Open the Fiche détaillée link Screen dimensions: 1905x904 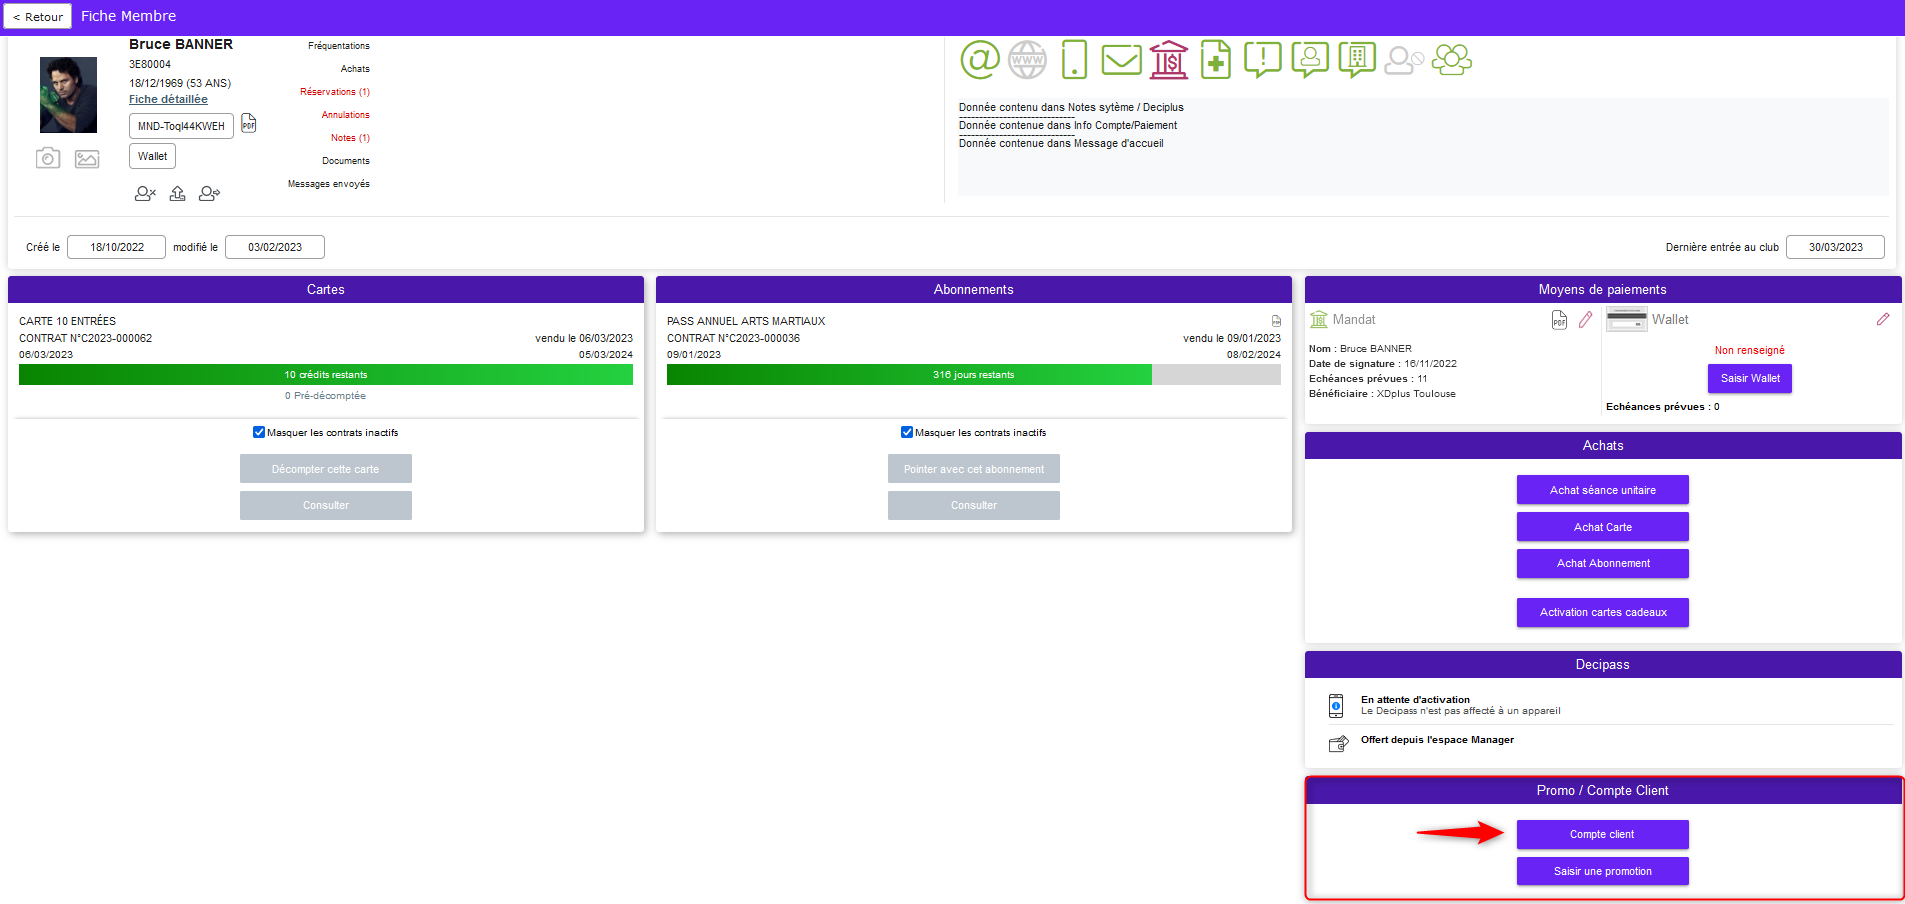[x=168, y=99]
